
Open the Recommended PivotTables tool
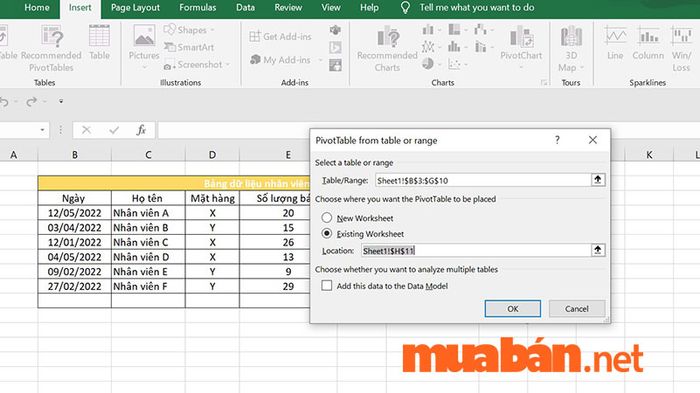pyautogui.click(x=51, y=49)
